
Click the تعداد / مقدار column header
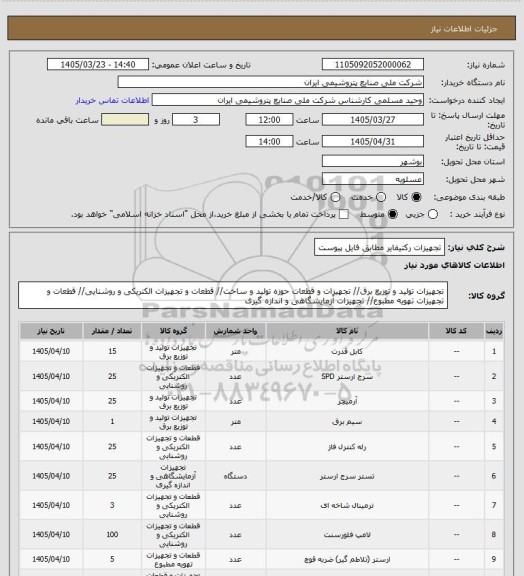(x=112, y=331)
